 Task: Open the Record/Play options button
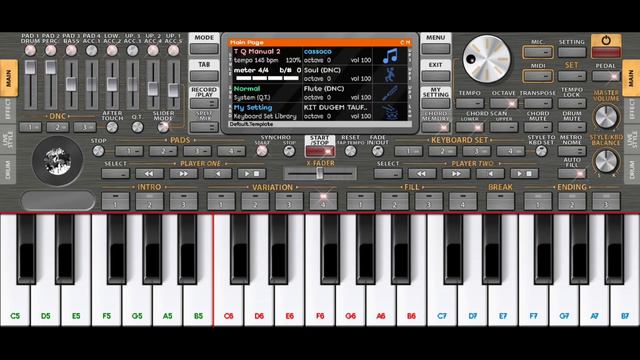(x=204, y=103)
